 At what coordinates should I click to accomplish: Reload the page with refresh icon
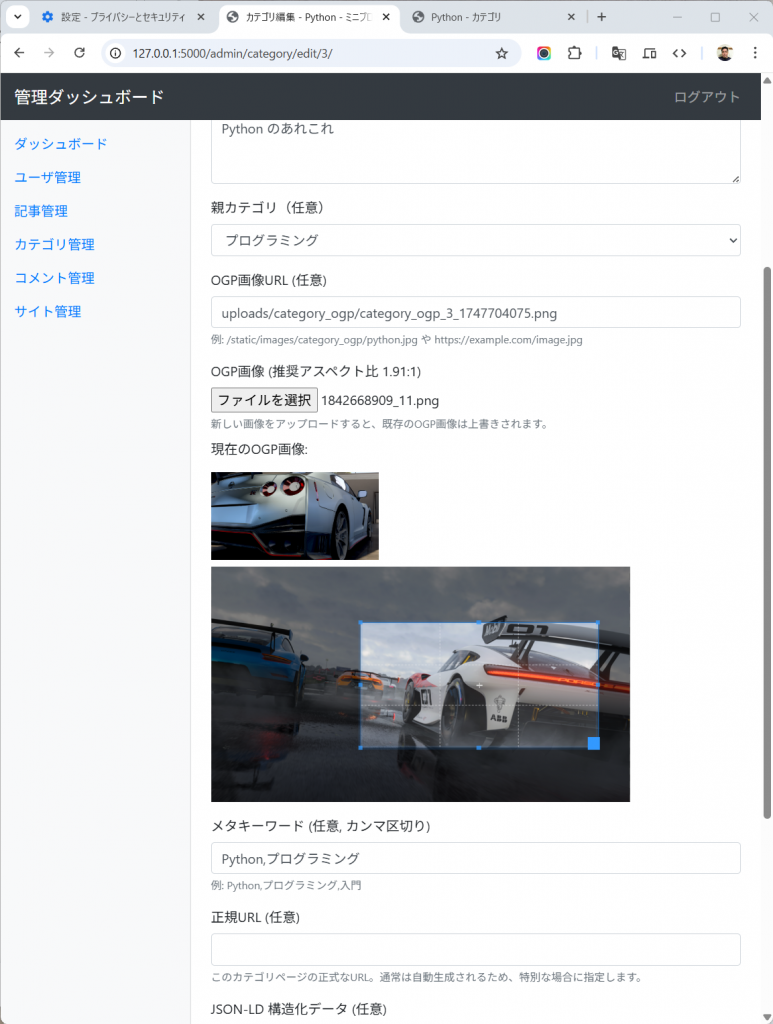pos(79,53)
